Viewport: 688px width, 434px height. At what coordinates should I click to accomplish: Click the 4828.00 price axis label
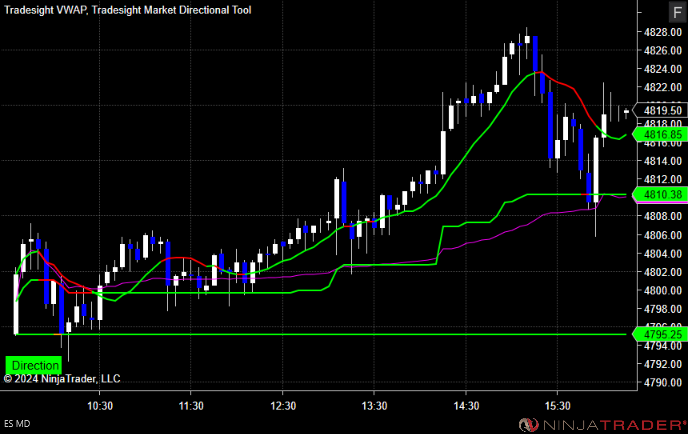(663, 32)
